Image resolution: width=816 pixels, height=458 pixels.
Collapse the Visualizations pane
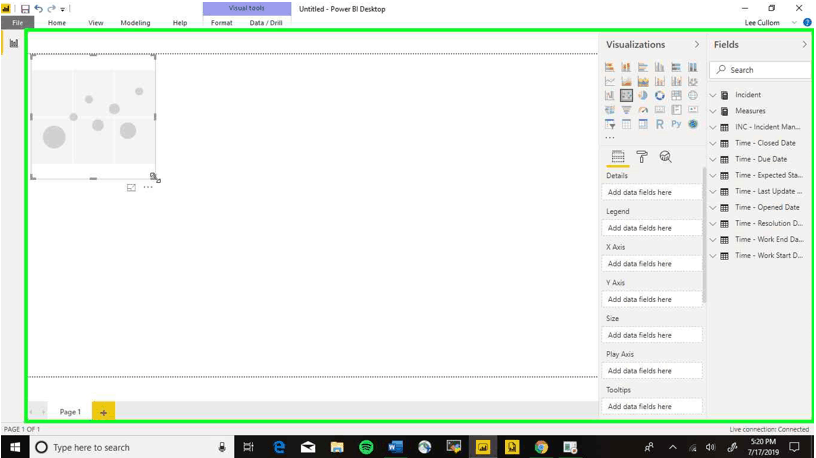(x=697, y=45)
